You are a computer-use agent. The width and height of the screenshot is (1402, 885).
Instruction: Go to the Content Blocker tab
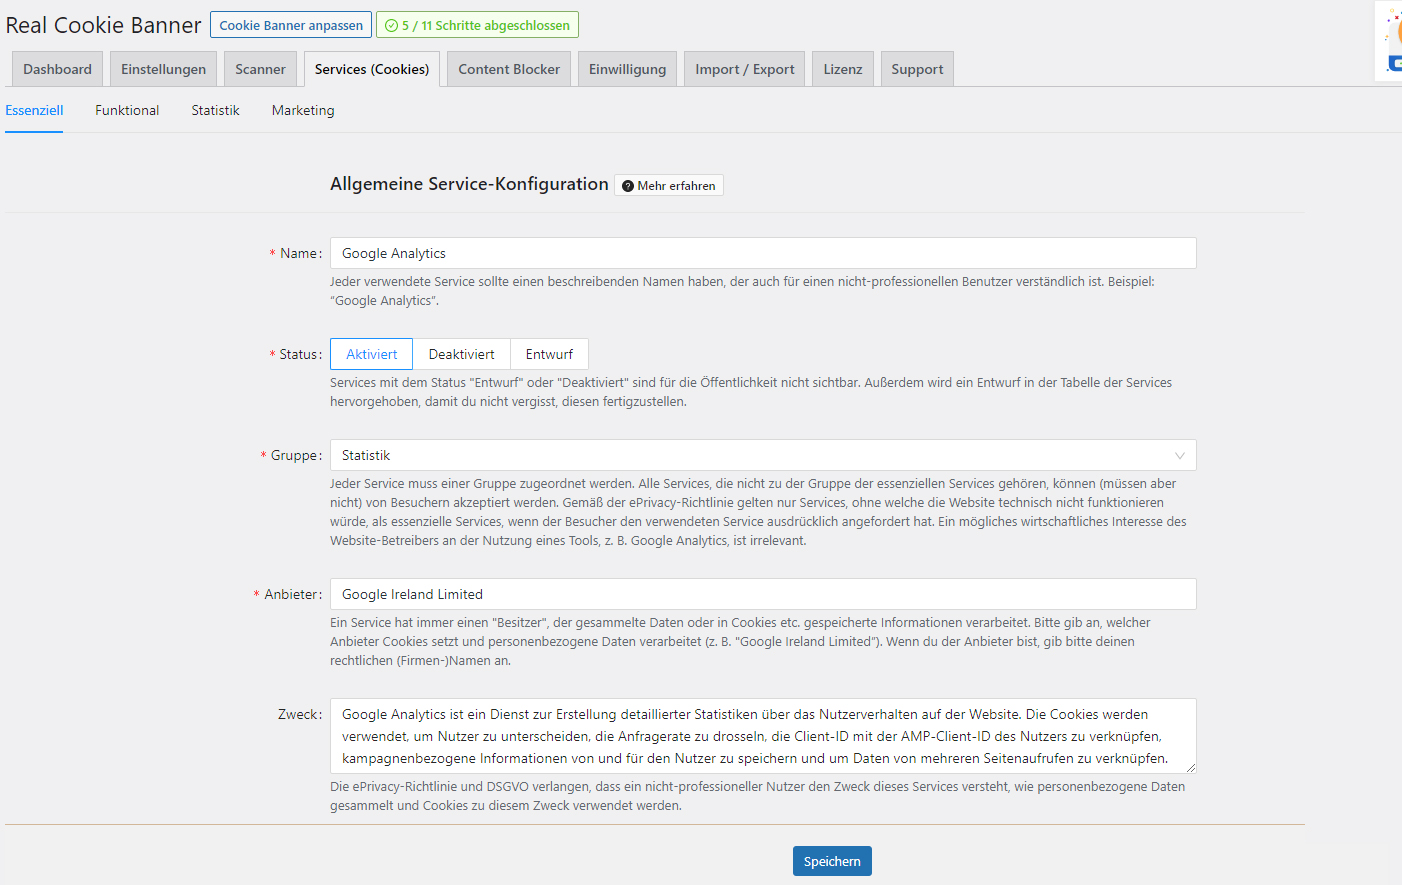(509, 69)
